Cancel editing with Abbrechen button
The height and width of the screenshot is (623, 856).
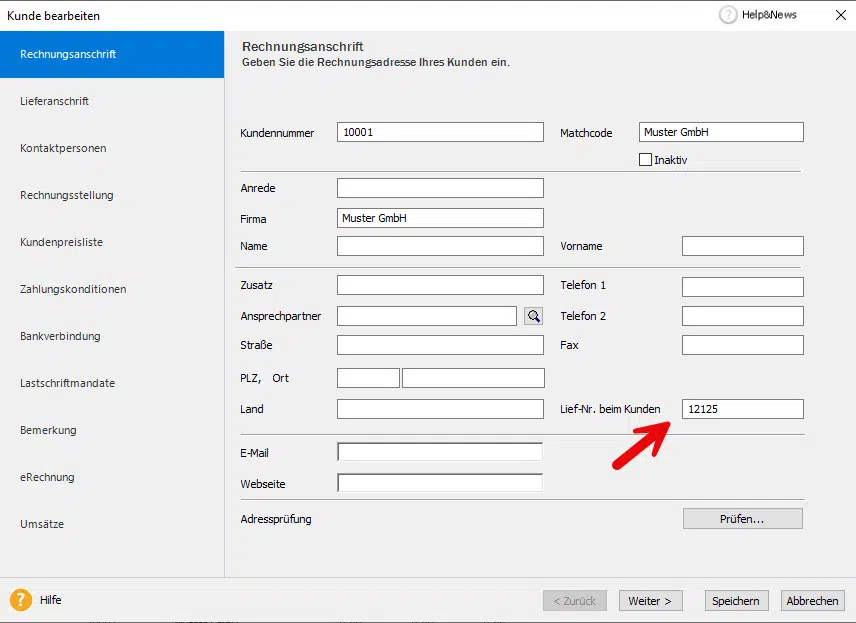tap(812, 601)
